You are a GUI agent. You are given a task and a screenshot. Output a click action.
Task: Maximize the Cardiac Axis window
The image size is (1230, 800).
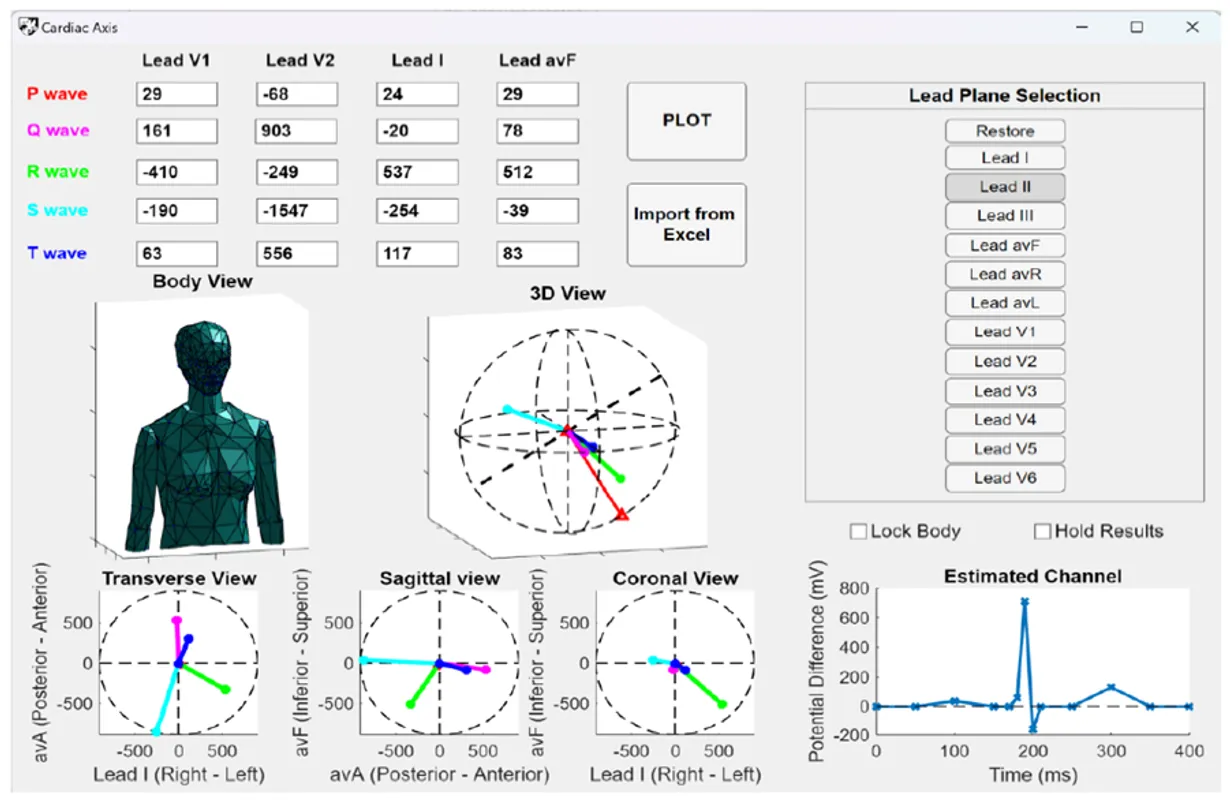1137,28
